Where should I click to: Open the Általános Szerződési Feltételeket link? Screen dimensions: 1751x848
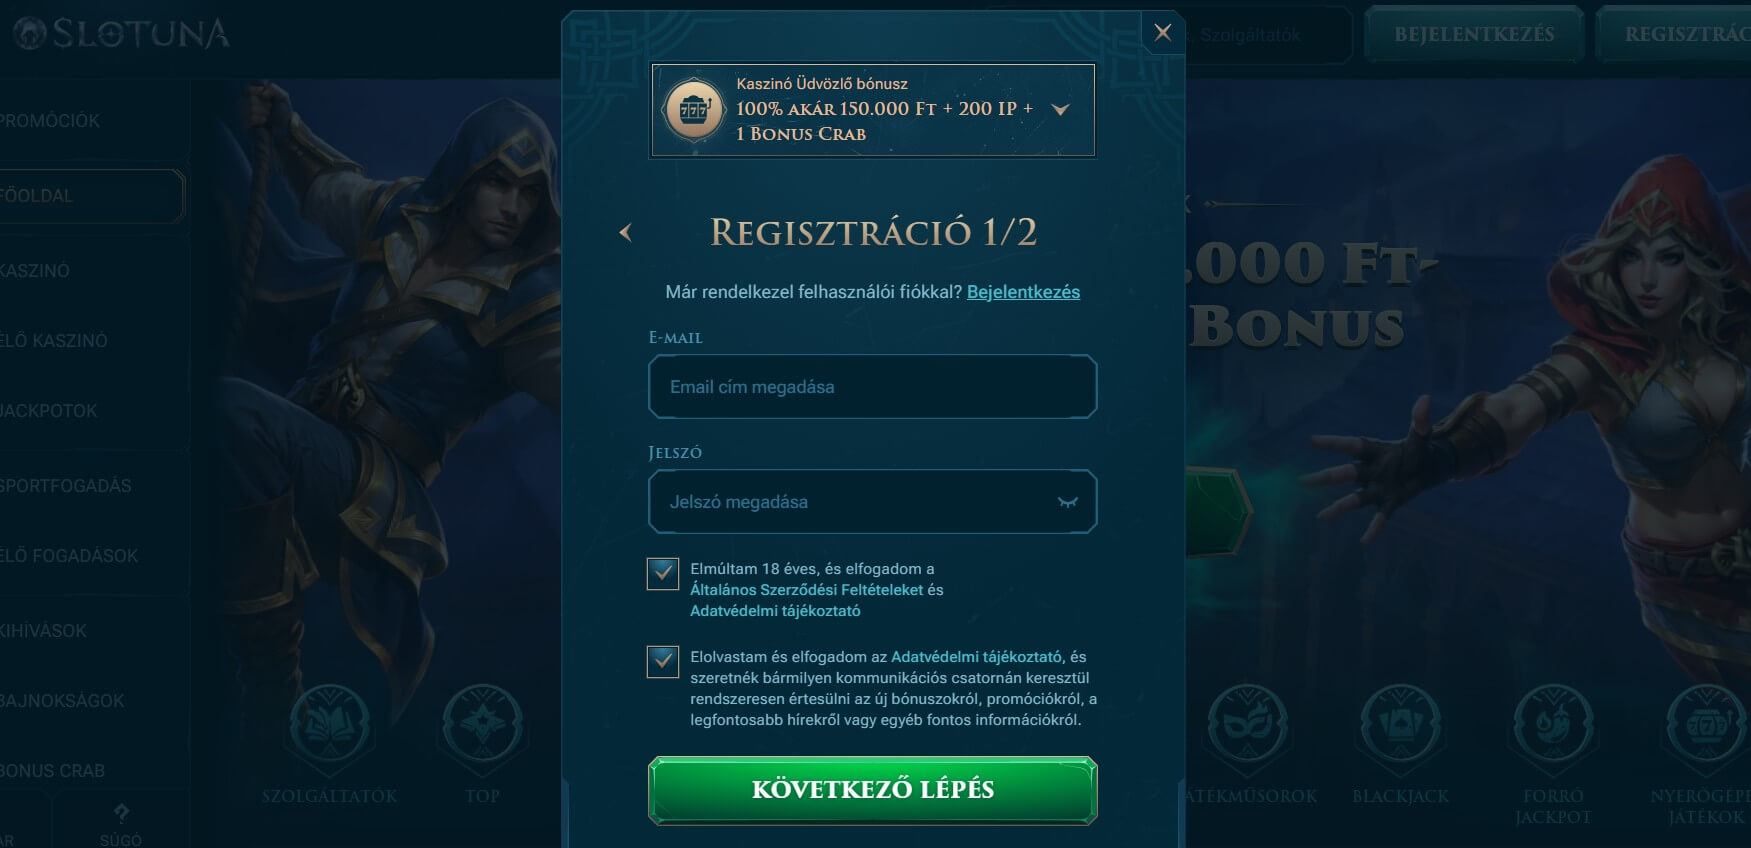806,590
